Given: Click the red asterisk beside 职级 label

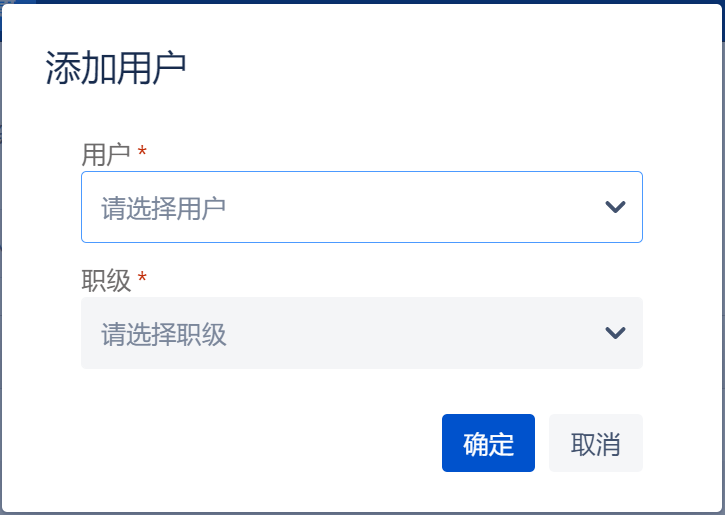Looking at the screenshot, I should (x=142, y=279).
